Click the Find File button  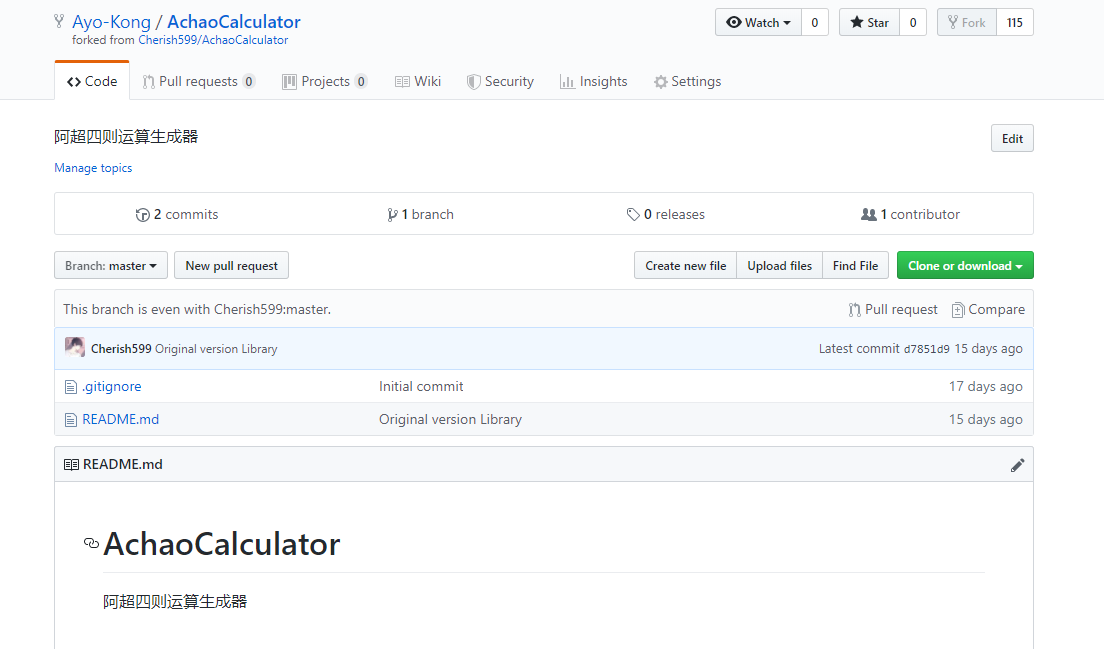click(855, 265)
